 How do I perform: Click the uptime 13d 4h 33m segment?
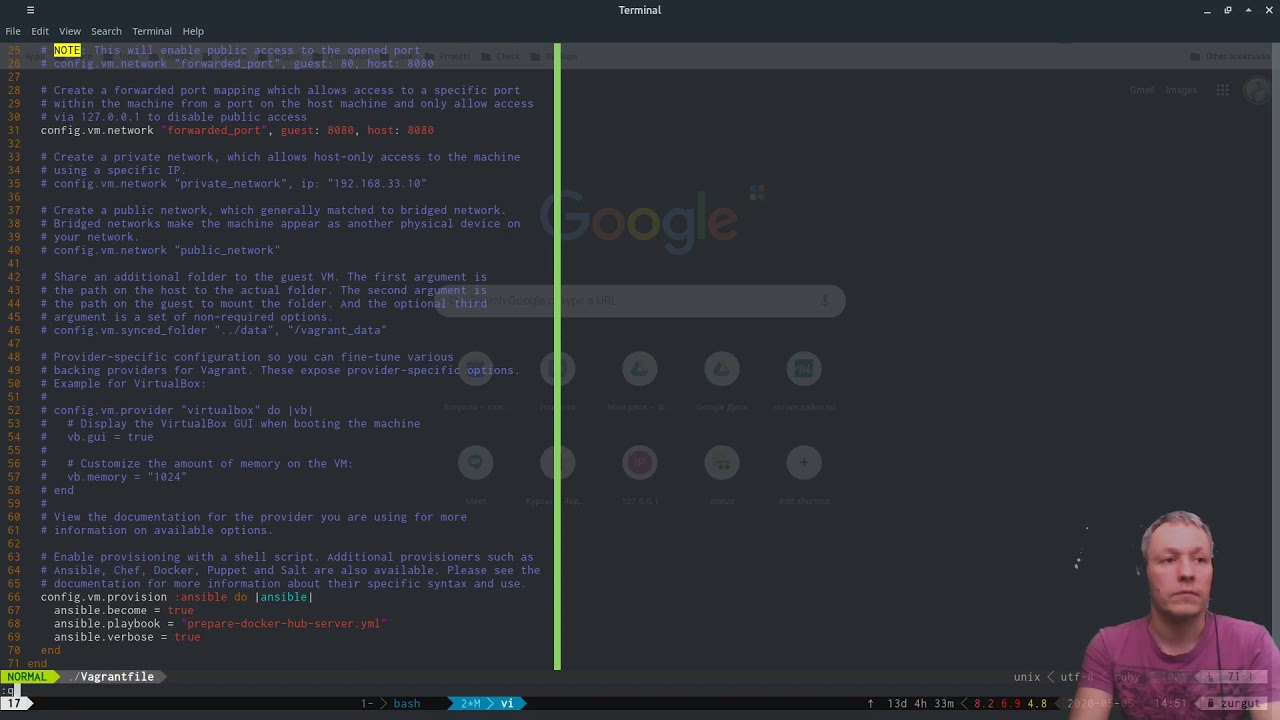(920, 704)
